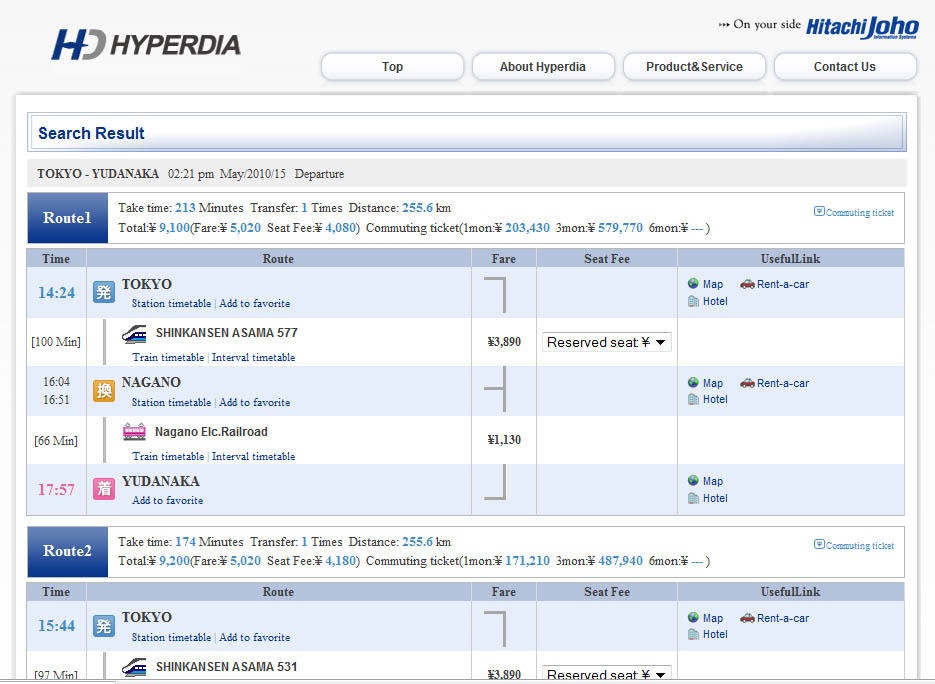Click the blue departure icon for Tokyo in Route1

coord(104,292)
